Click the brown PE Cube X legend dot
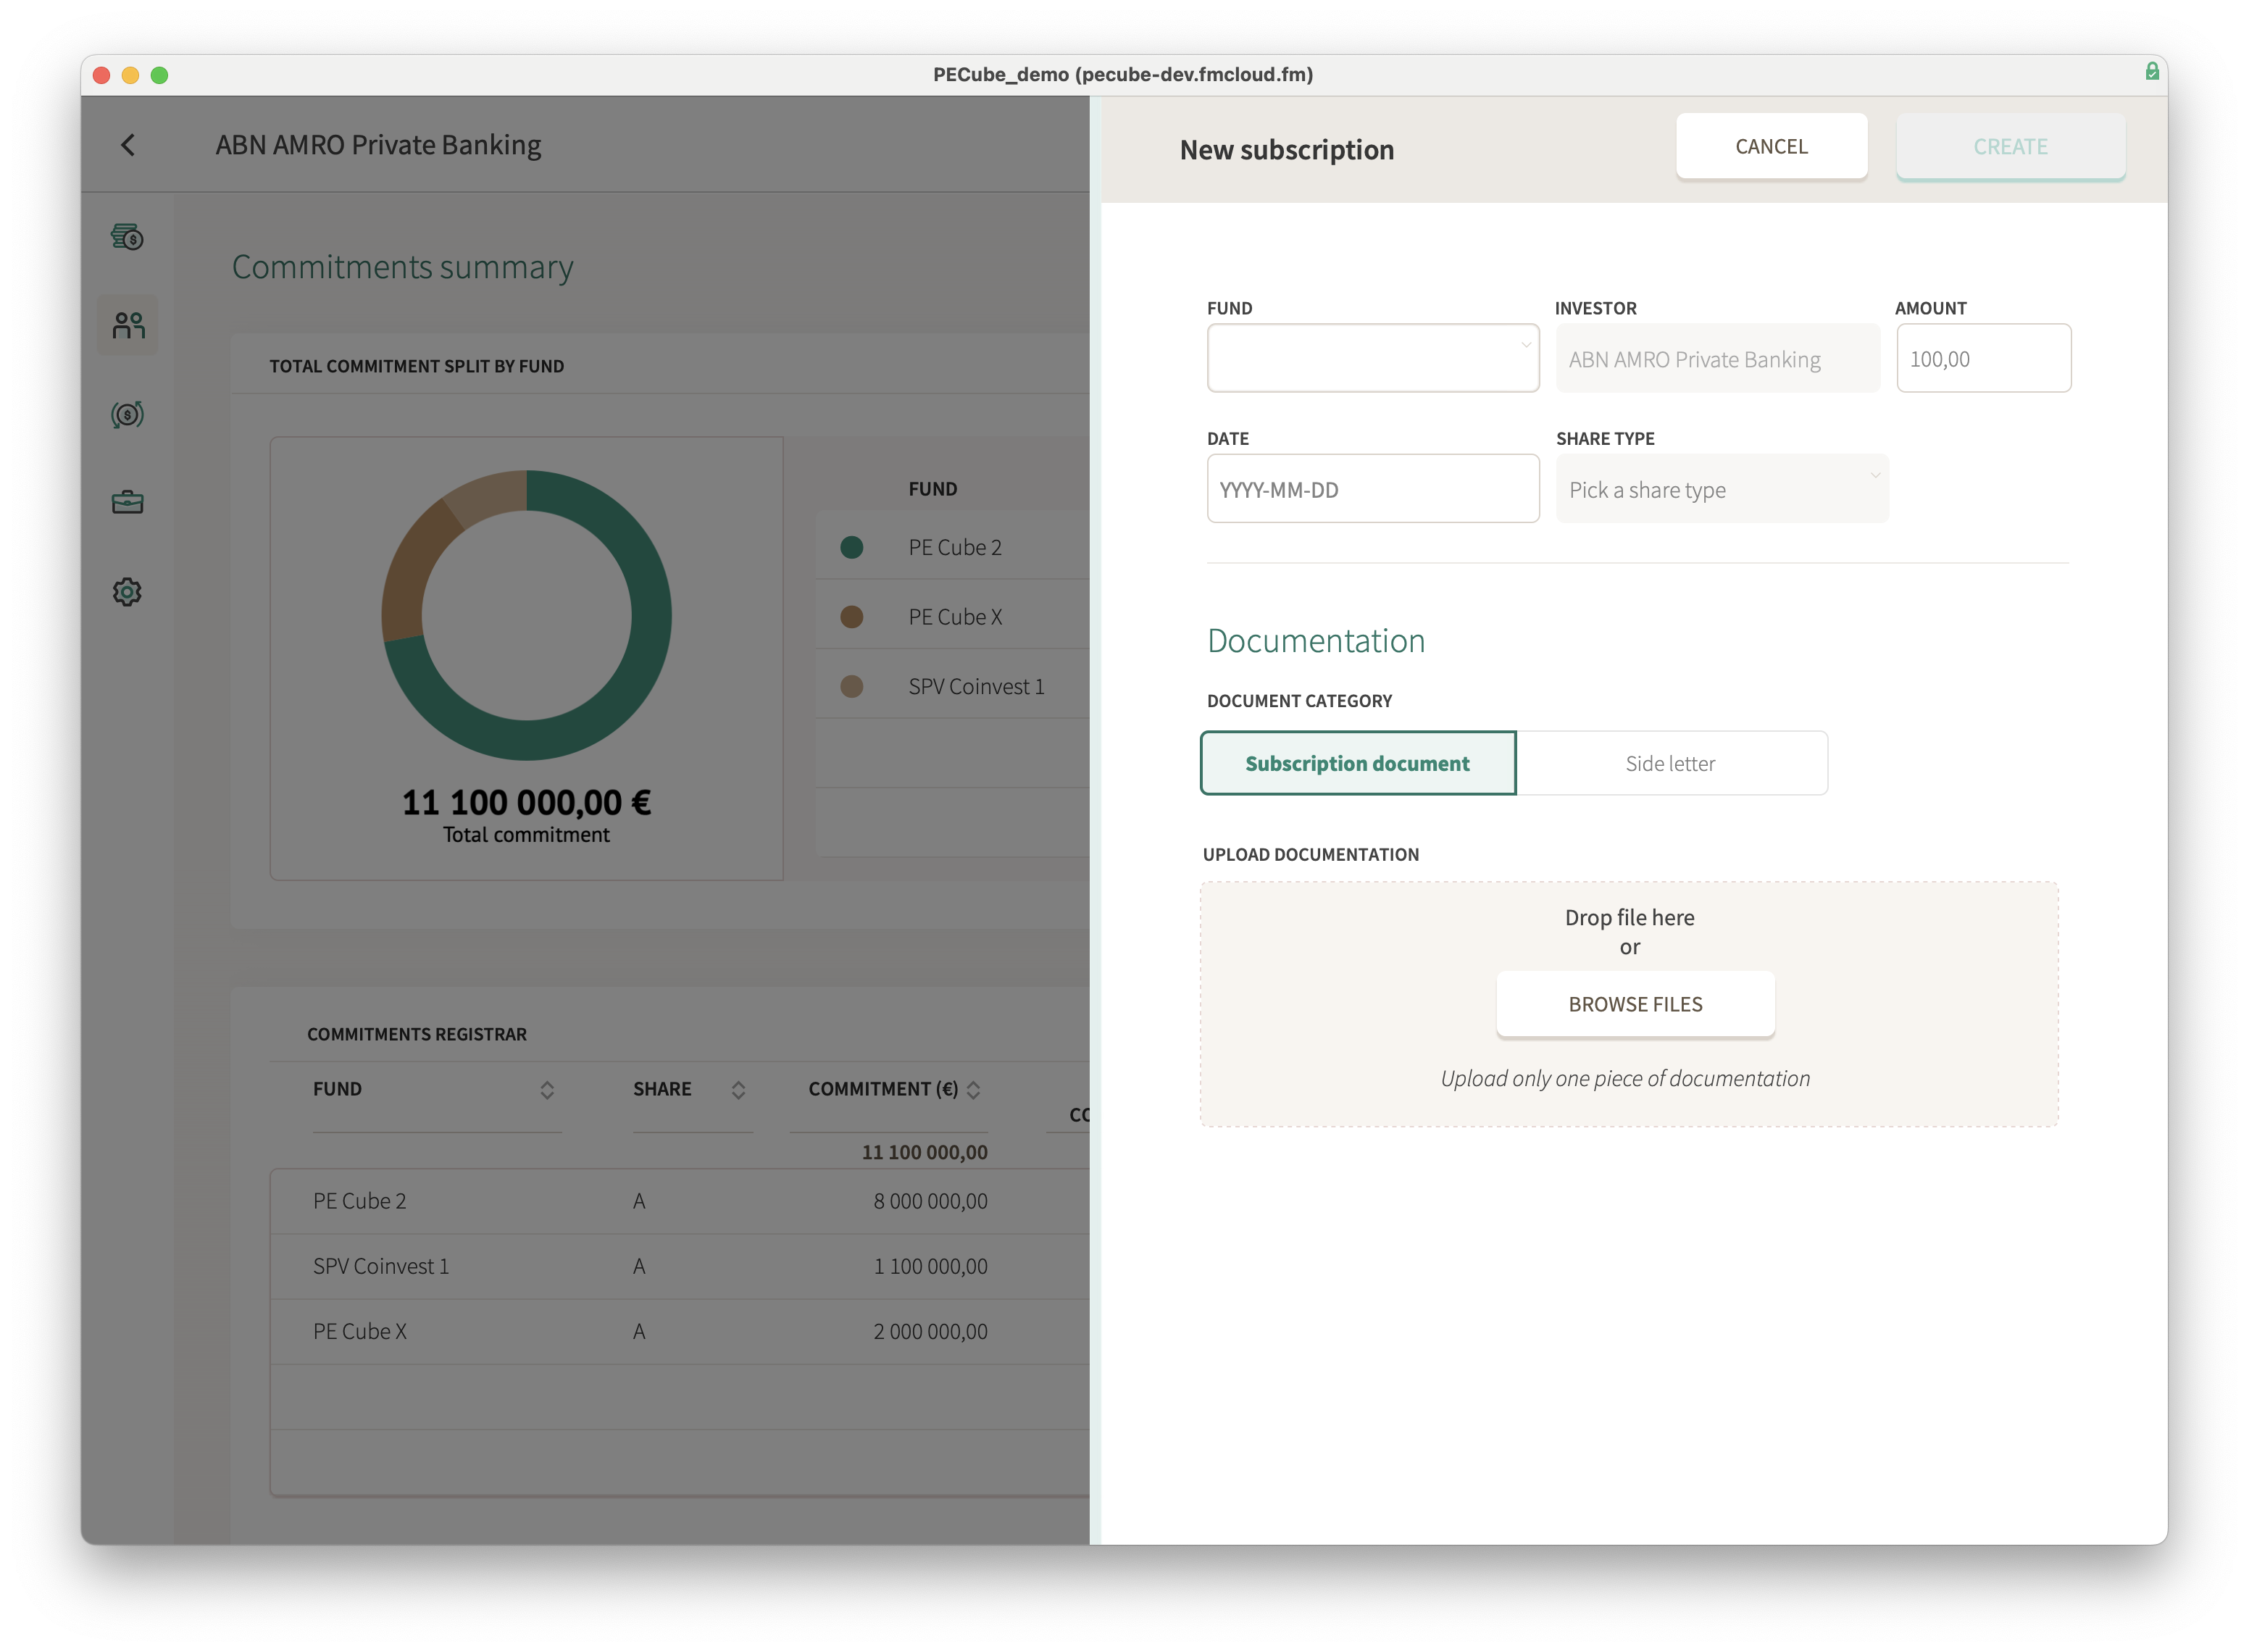2249x1652 pixels. 851,617
